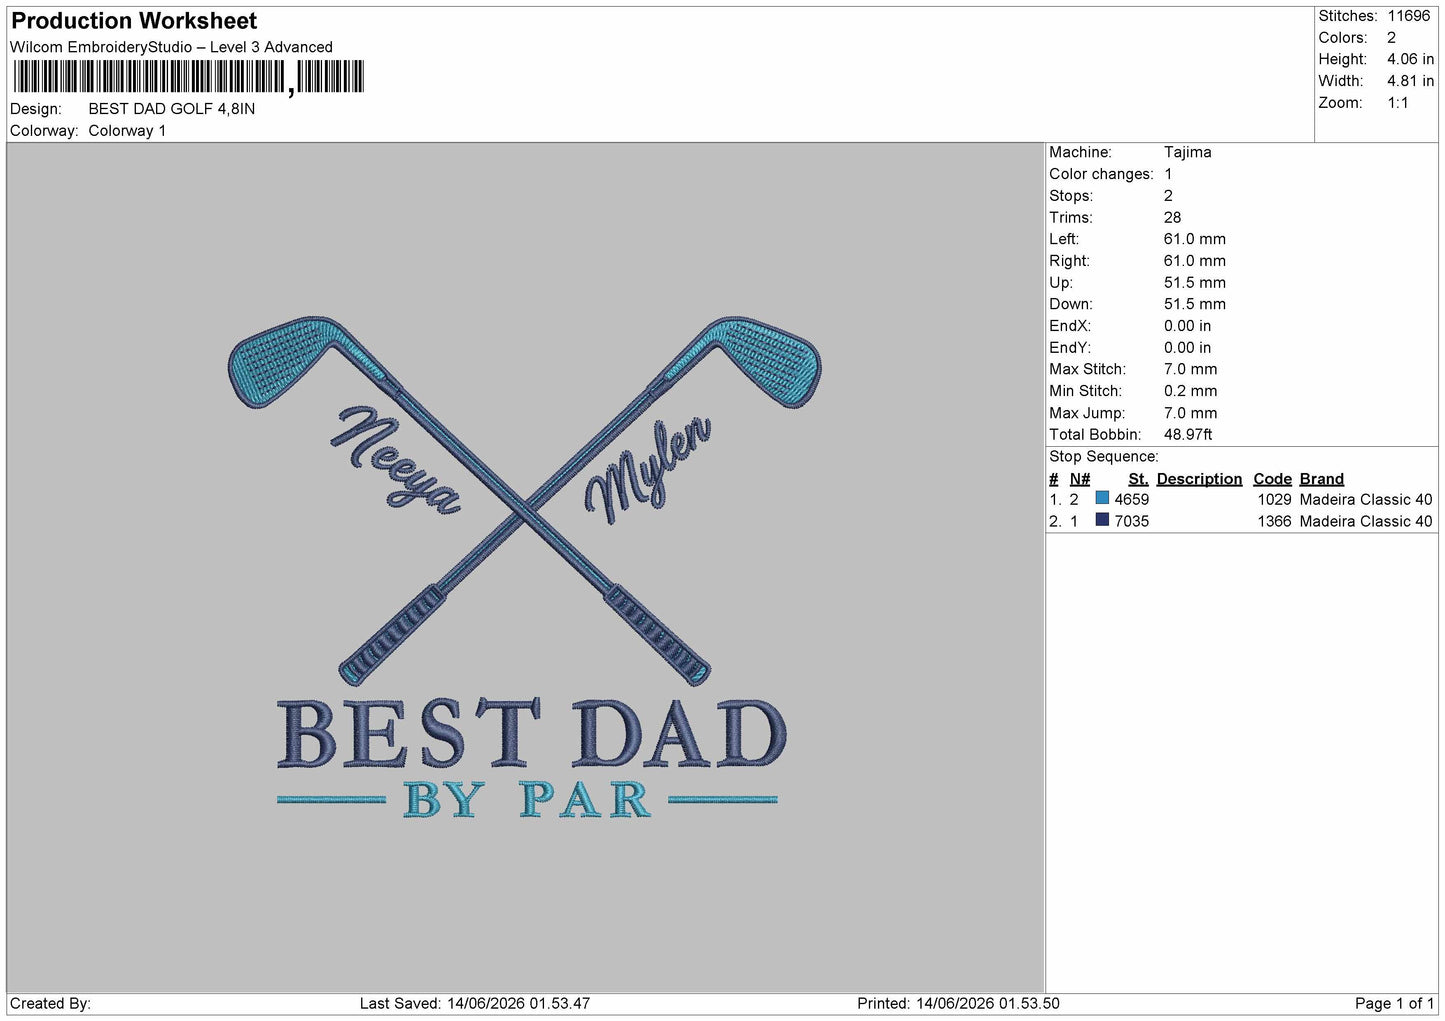1445x1021 pixels.
Task: Click the 'Mylen' script name in design
Action: 648,470
